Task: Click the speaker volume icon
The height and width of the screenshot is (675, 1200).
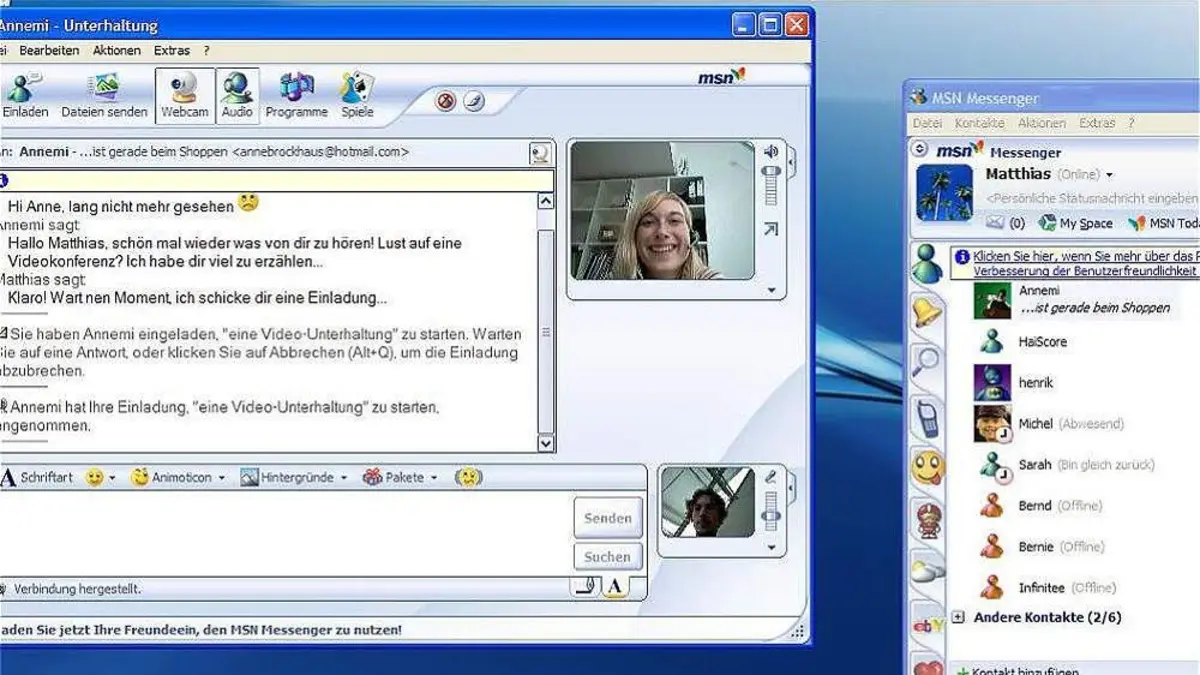Action: [770, 152]
